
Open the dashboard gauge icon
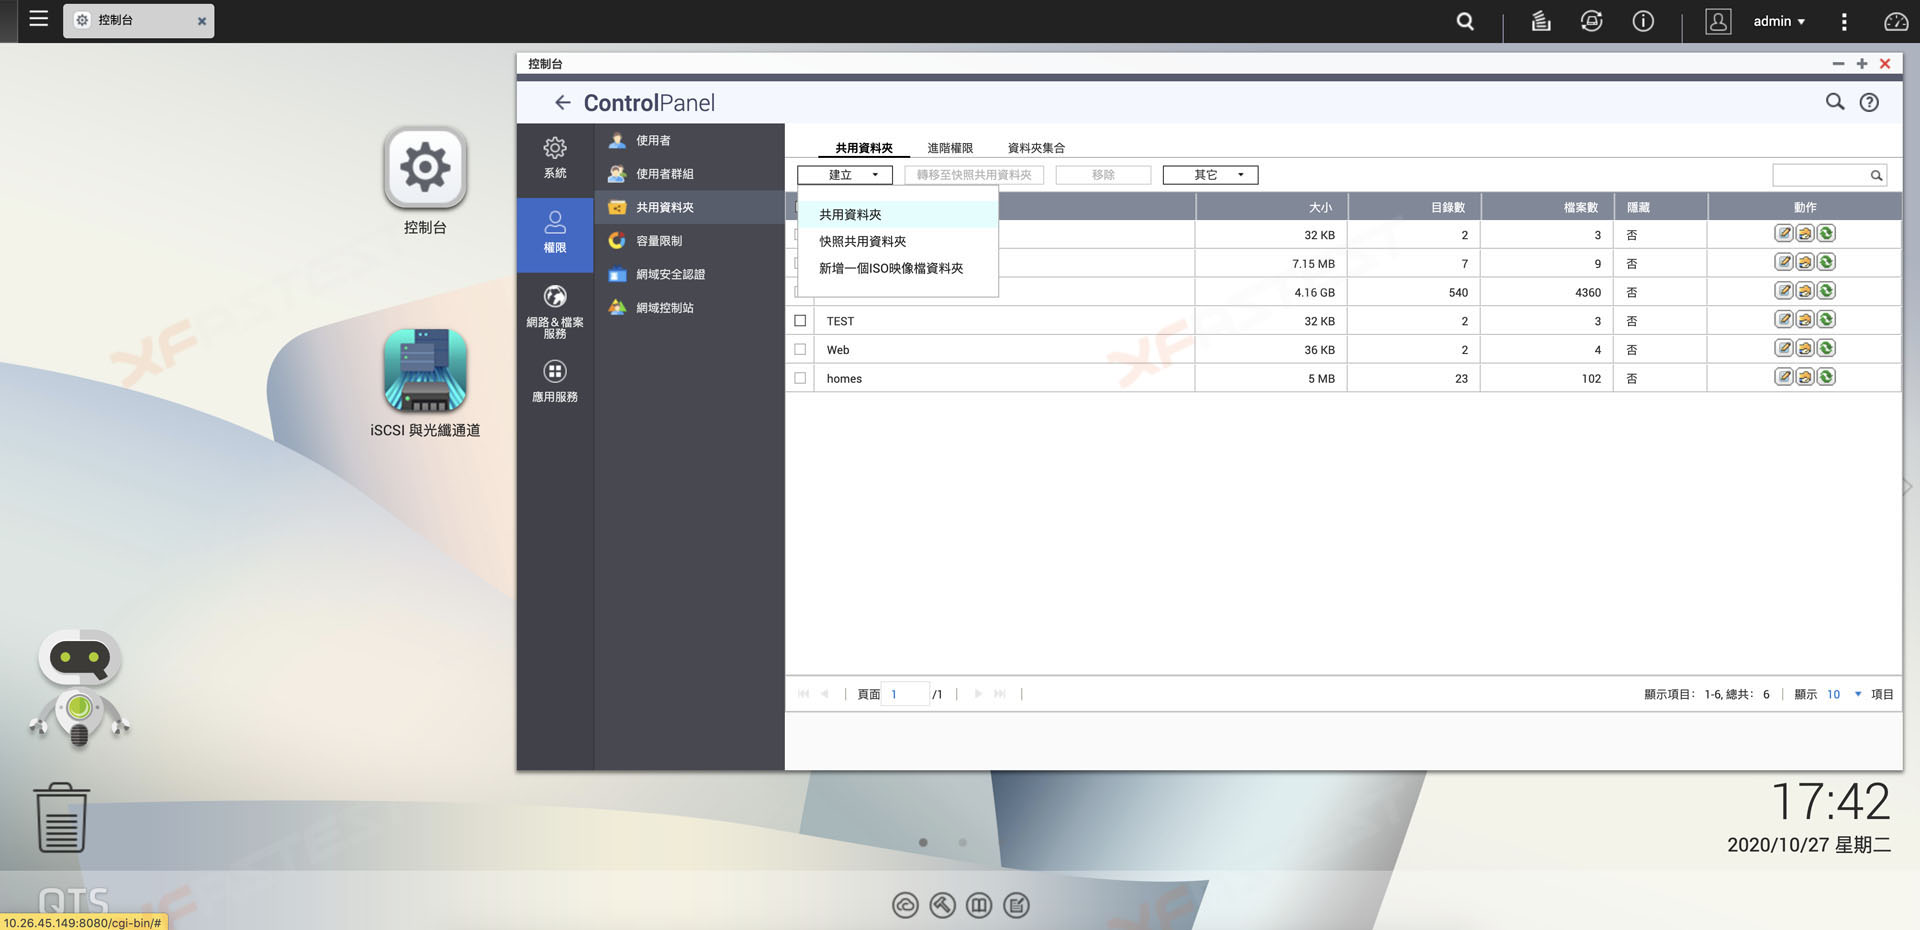[x=1896, y=21]
